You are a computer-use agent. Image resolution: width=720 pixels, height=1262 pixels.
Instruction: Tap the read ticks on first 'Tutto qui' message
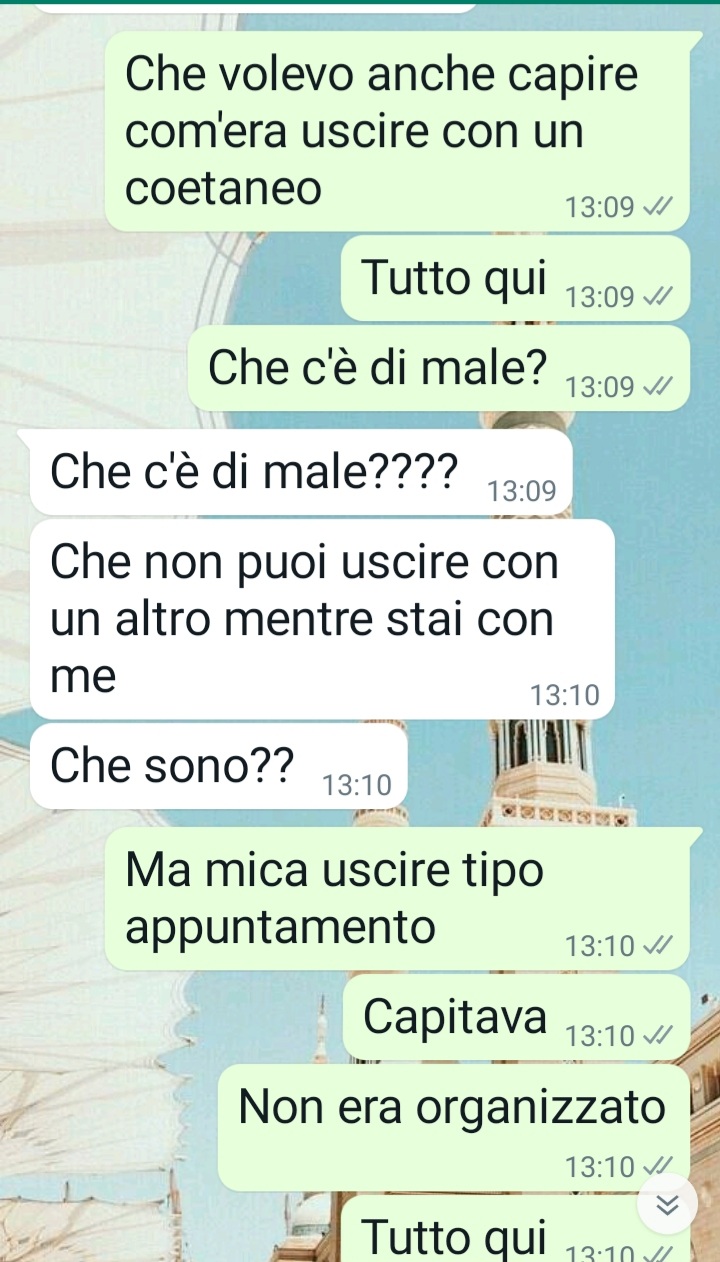[x=657, y=298]
